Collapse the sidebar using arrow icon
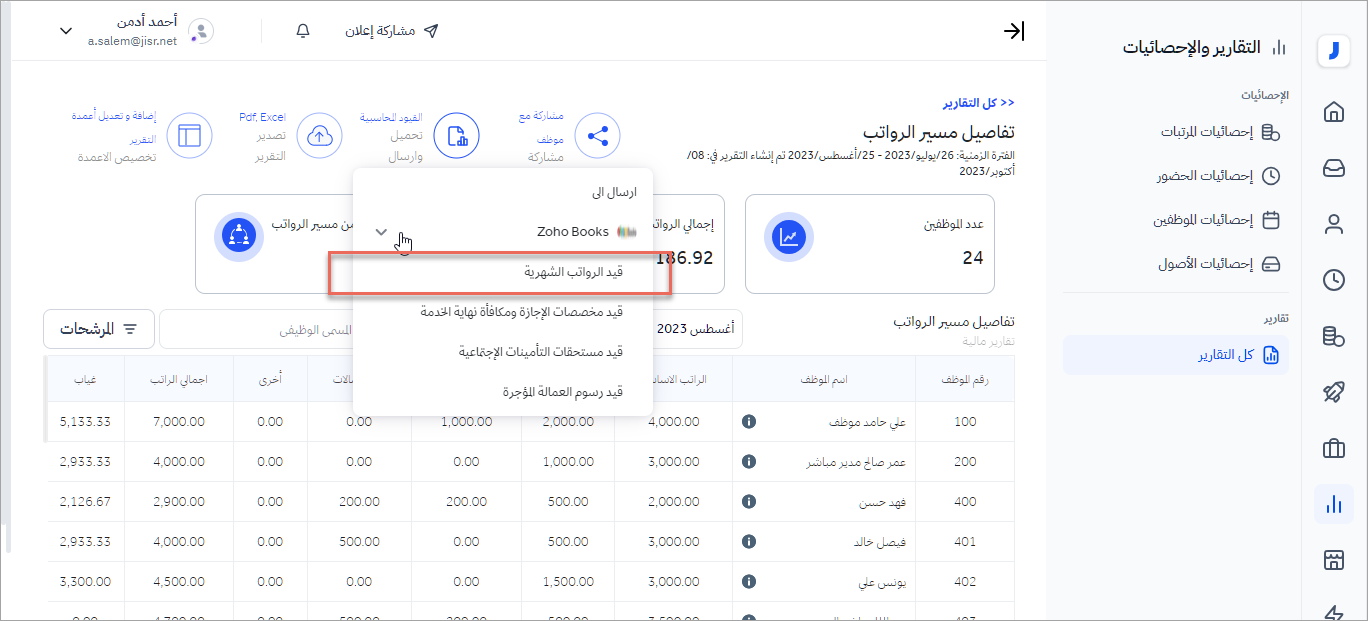 click(1013, 31)
